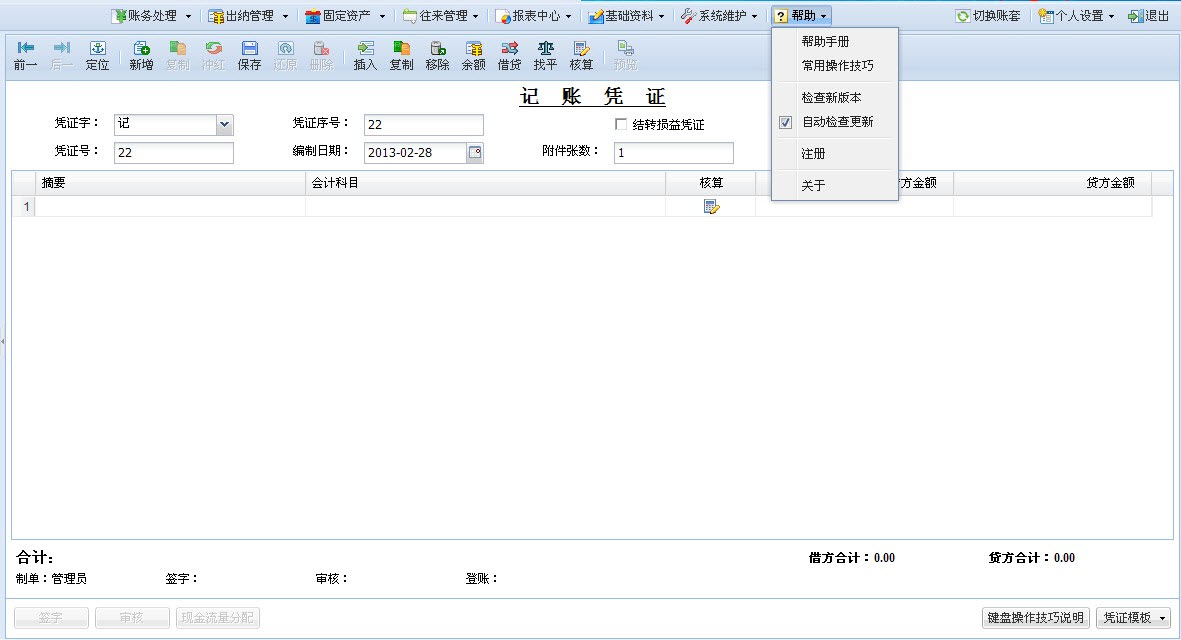This screenshot has width=1181, height=640.
Task: Click the 保存 (save) toolbar icon
Action: pyautogui.click(x=249, y=48)
